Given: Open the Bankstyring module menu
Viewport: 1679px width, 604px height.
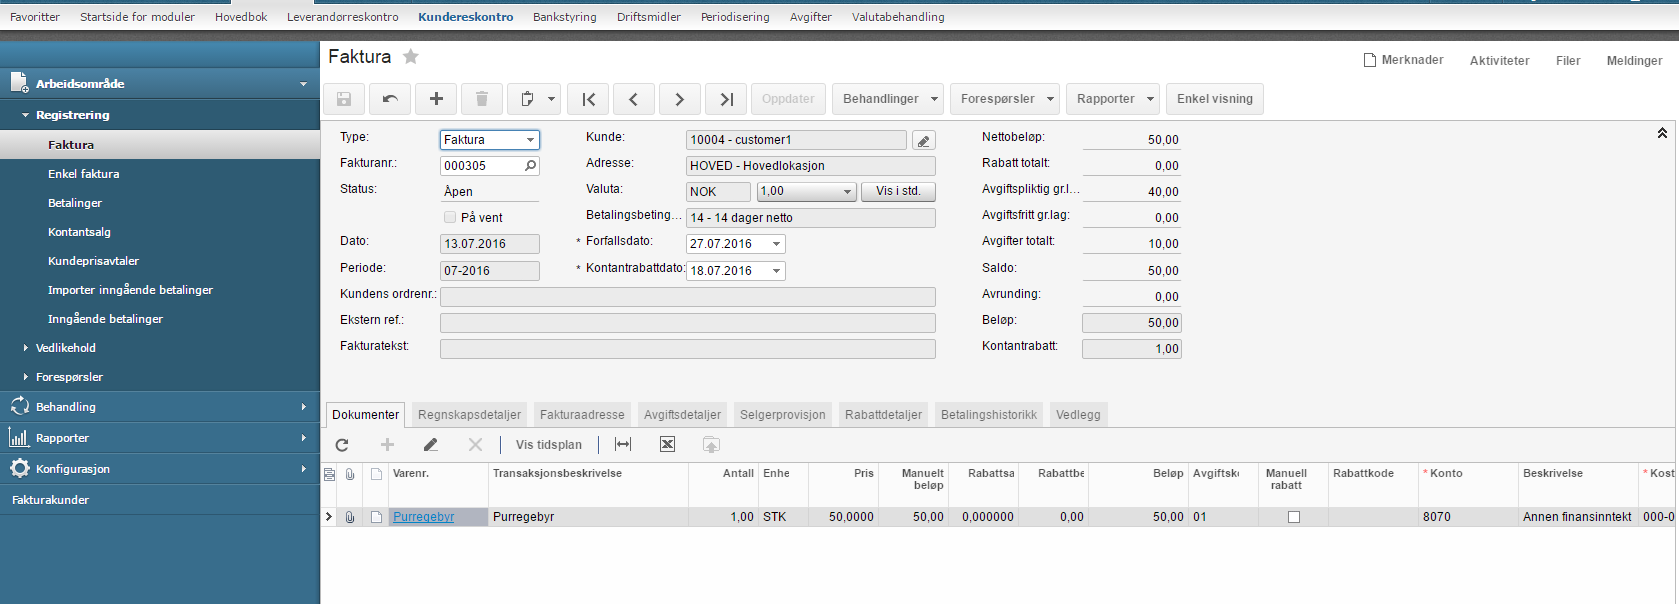Looking at the screenshot, I should pyautogui.click(x=564, y=17).
